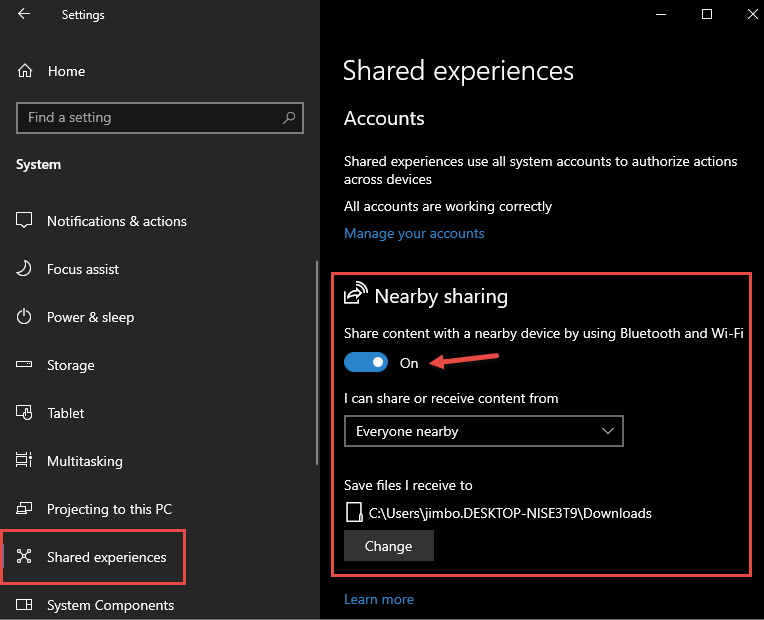Click the Notifications & actions speech bubble icon
764x620 pixels.
pos(24,220)
